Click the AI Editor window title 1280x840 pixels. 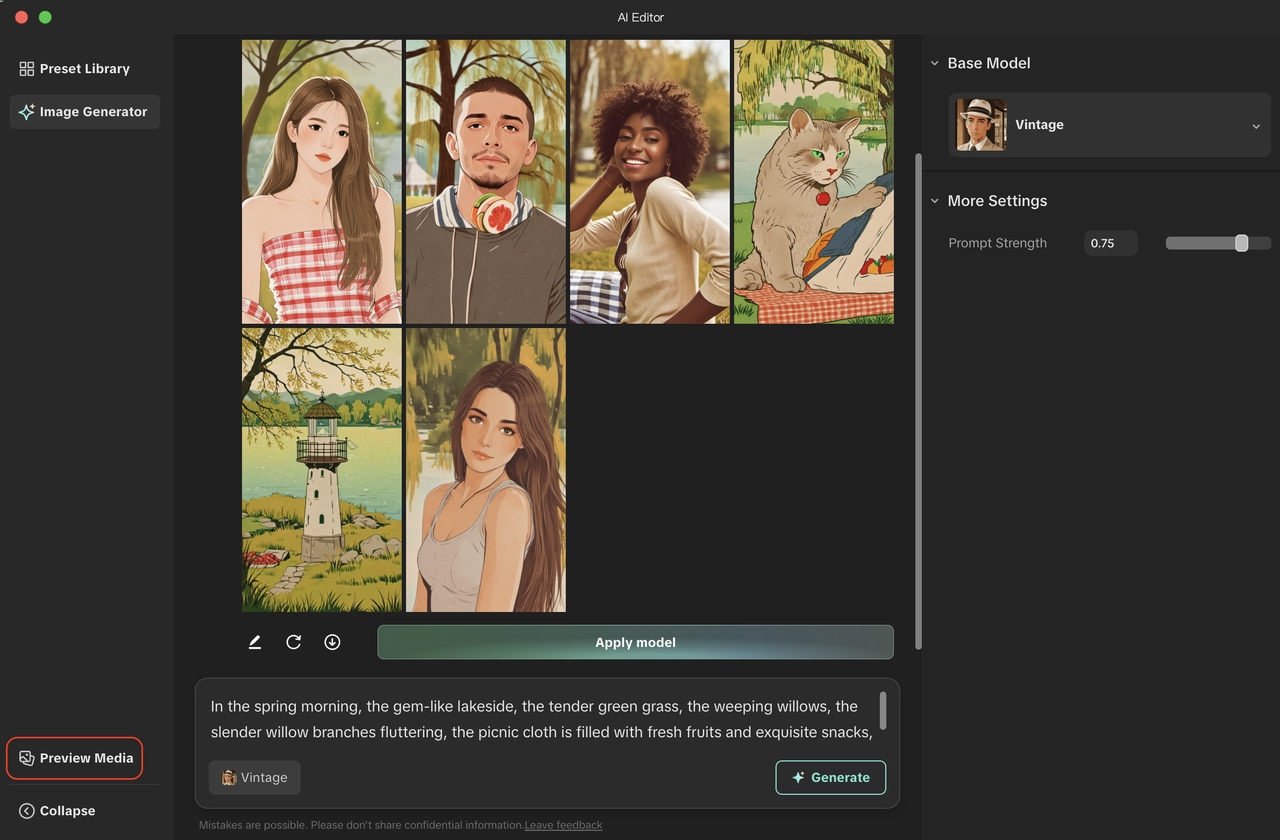click(x=640, y=17)
